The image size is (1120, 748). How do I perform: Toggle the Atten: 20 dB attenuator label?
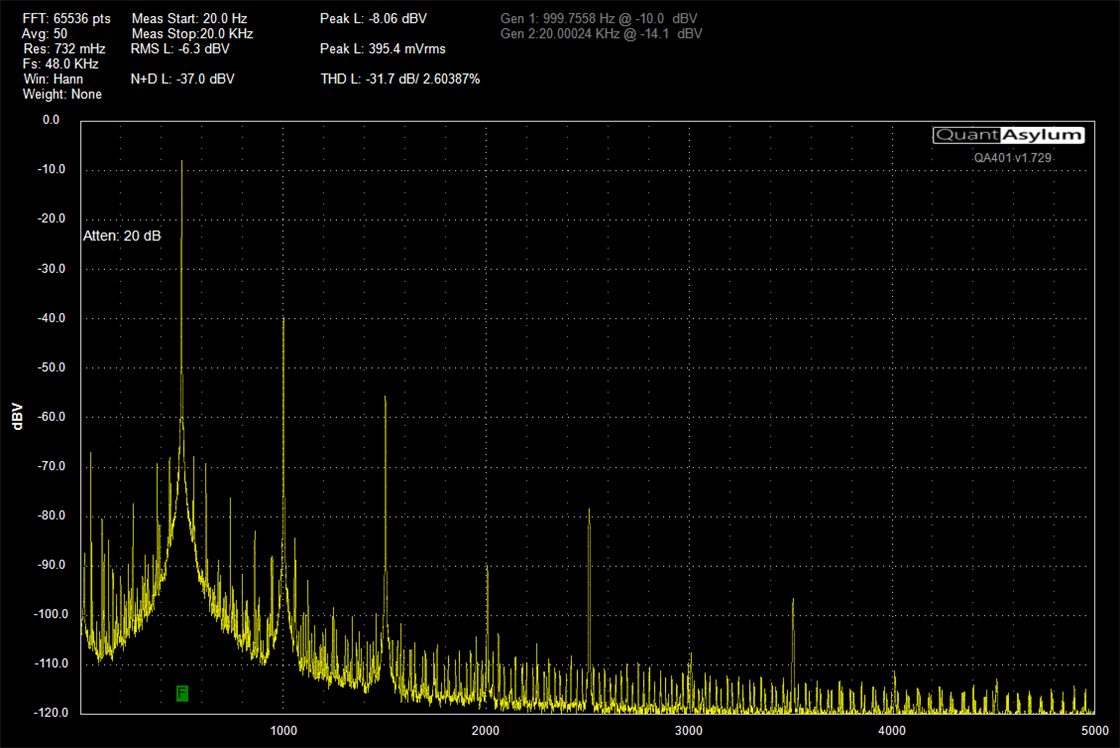[x=122, y=236]
